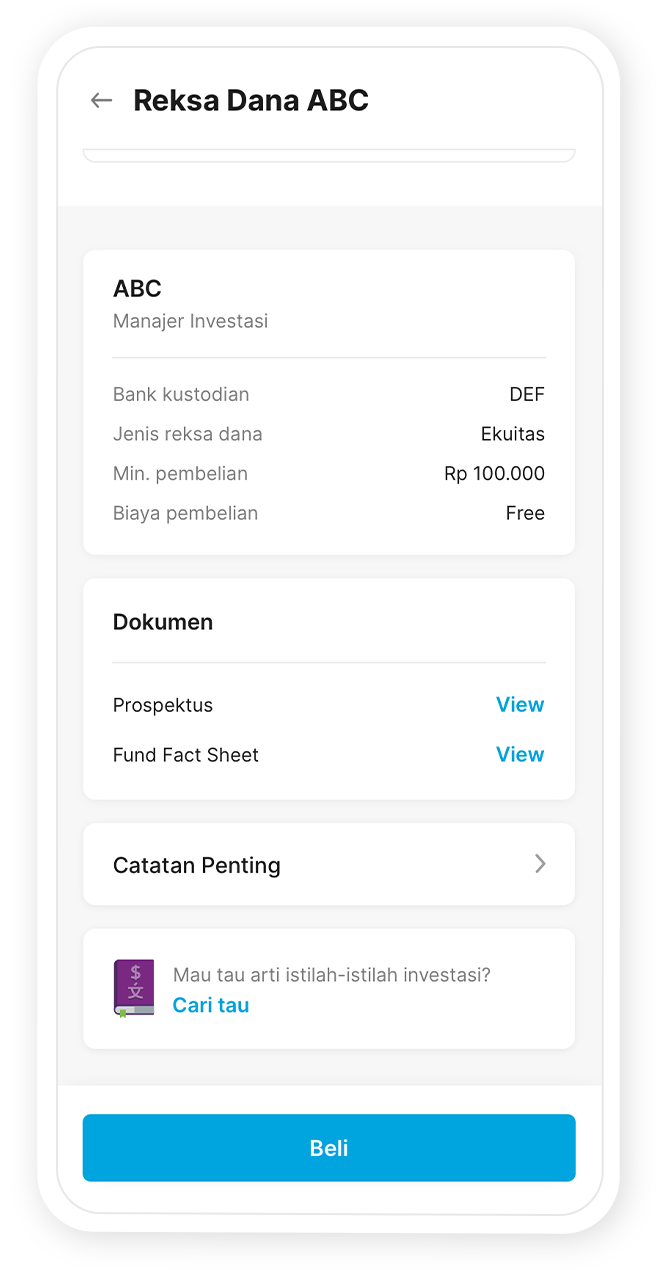Tap the Fund Fact Sheet label
The image size is (667, 1270).
pyautogui.click(x=186, y=755)
